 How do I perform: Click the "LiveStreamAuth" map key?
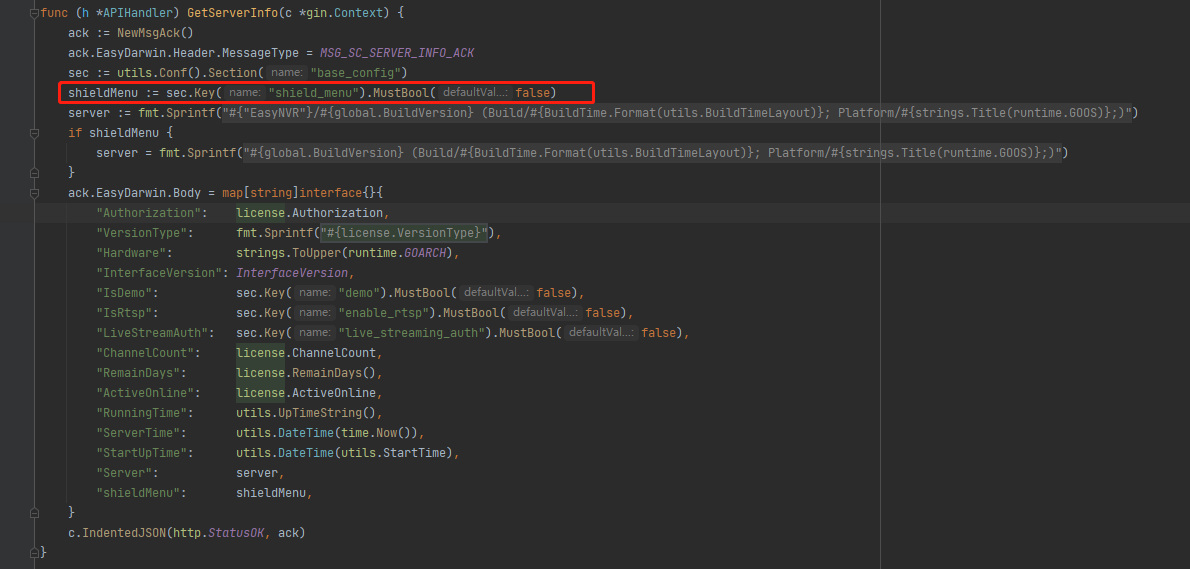pos(152,332)
